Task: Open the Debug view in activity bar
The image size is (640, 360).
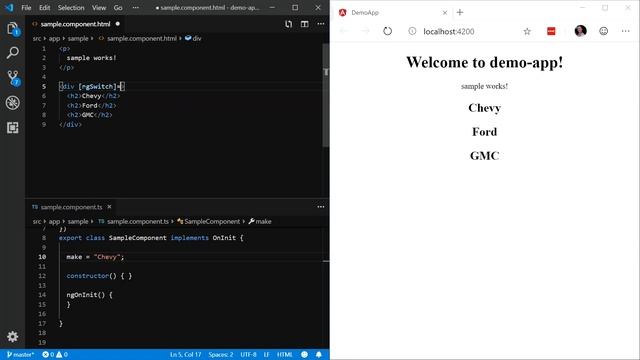Action: (12, 102)
